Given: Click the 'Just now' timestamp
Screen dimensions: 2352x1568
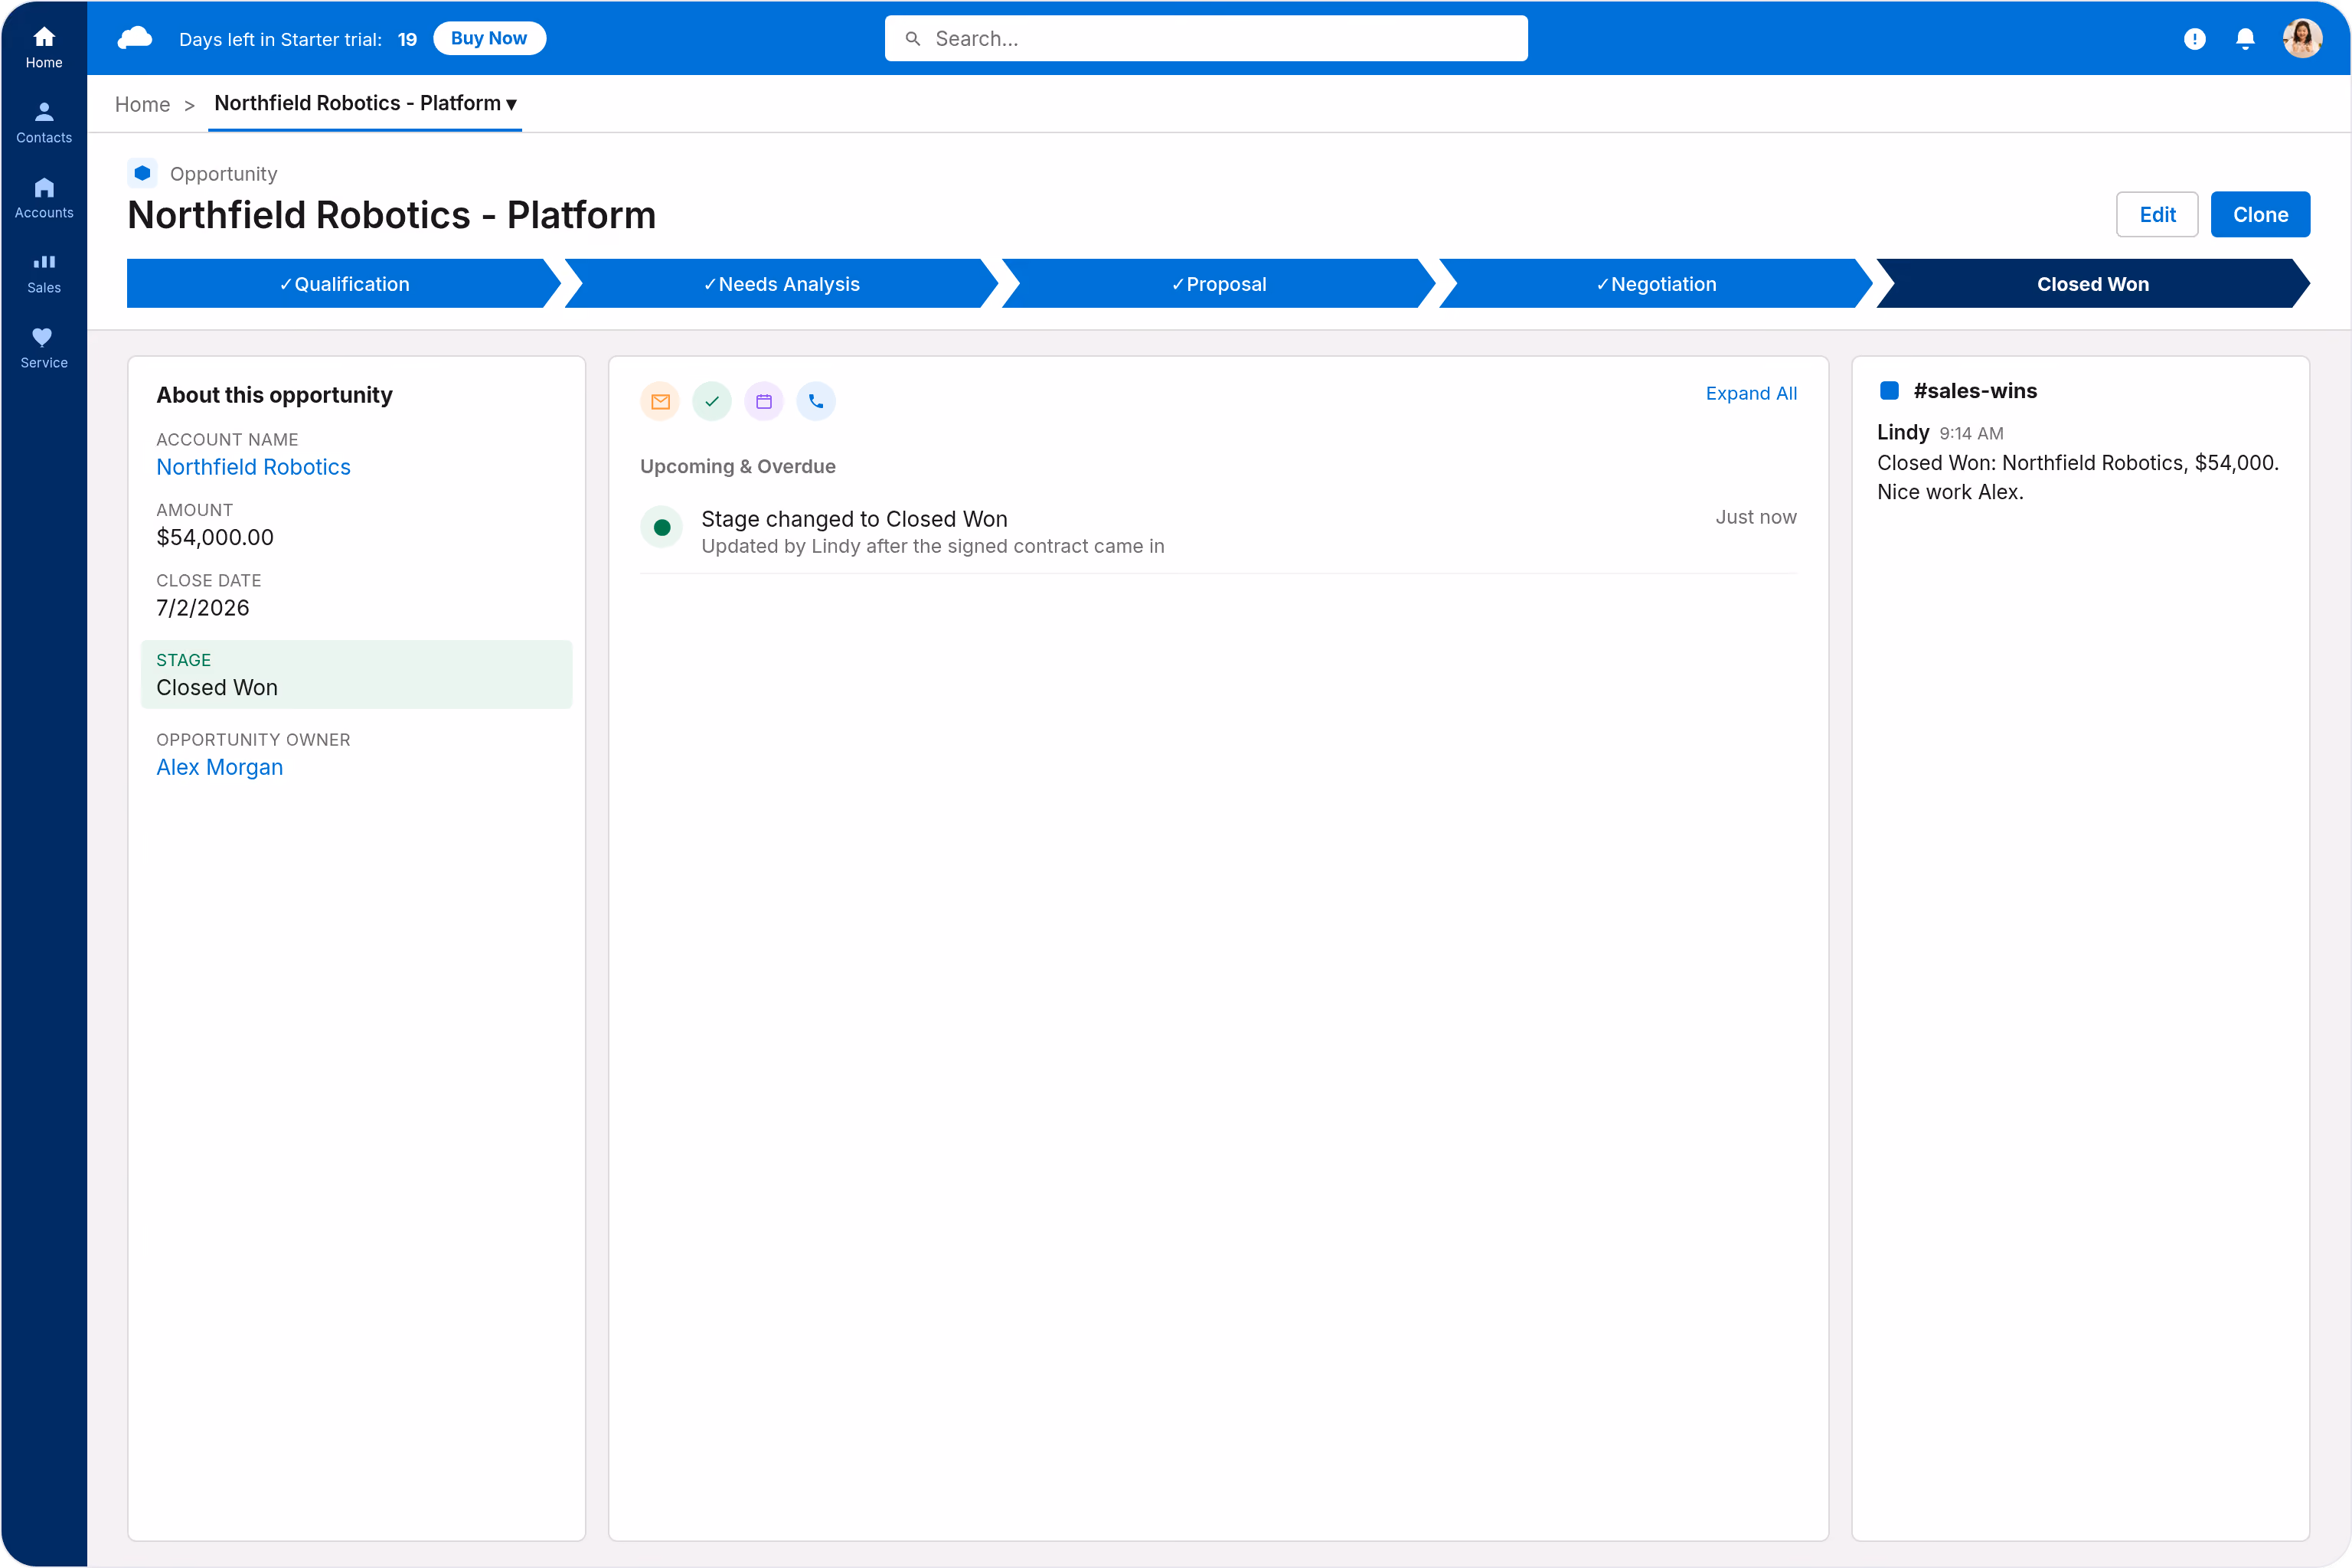Looking at the screenshot, I should click(1756, 517).
